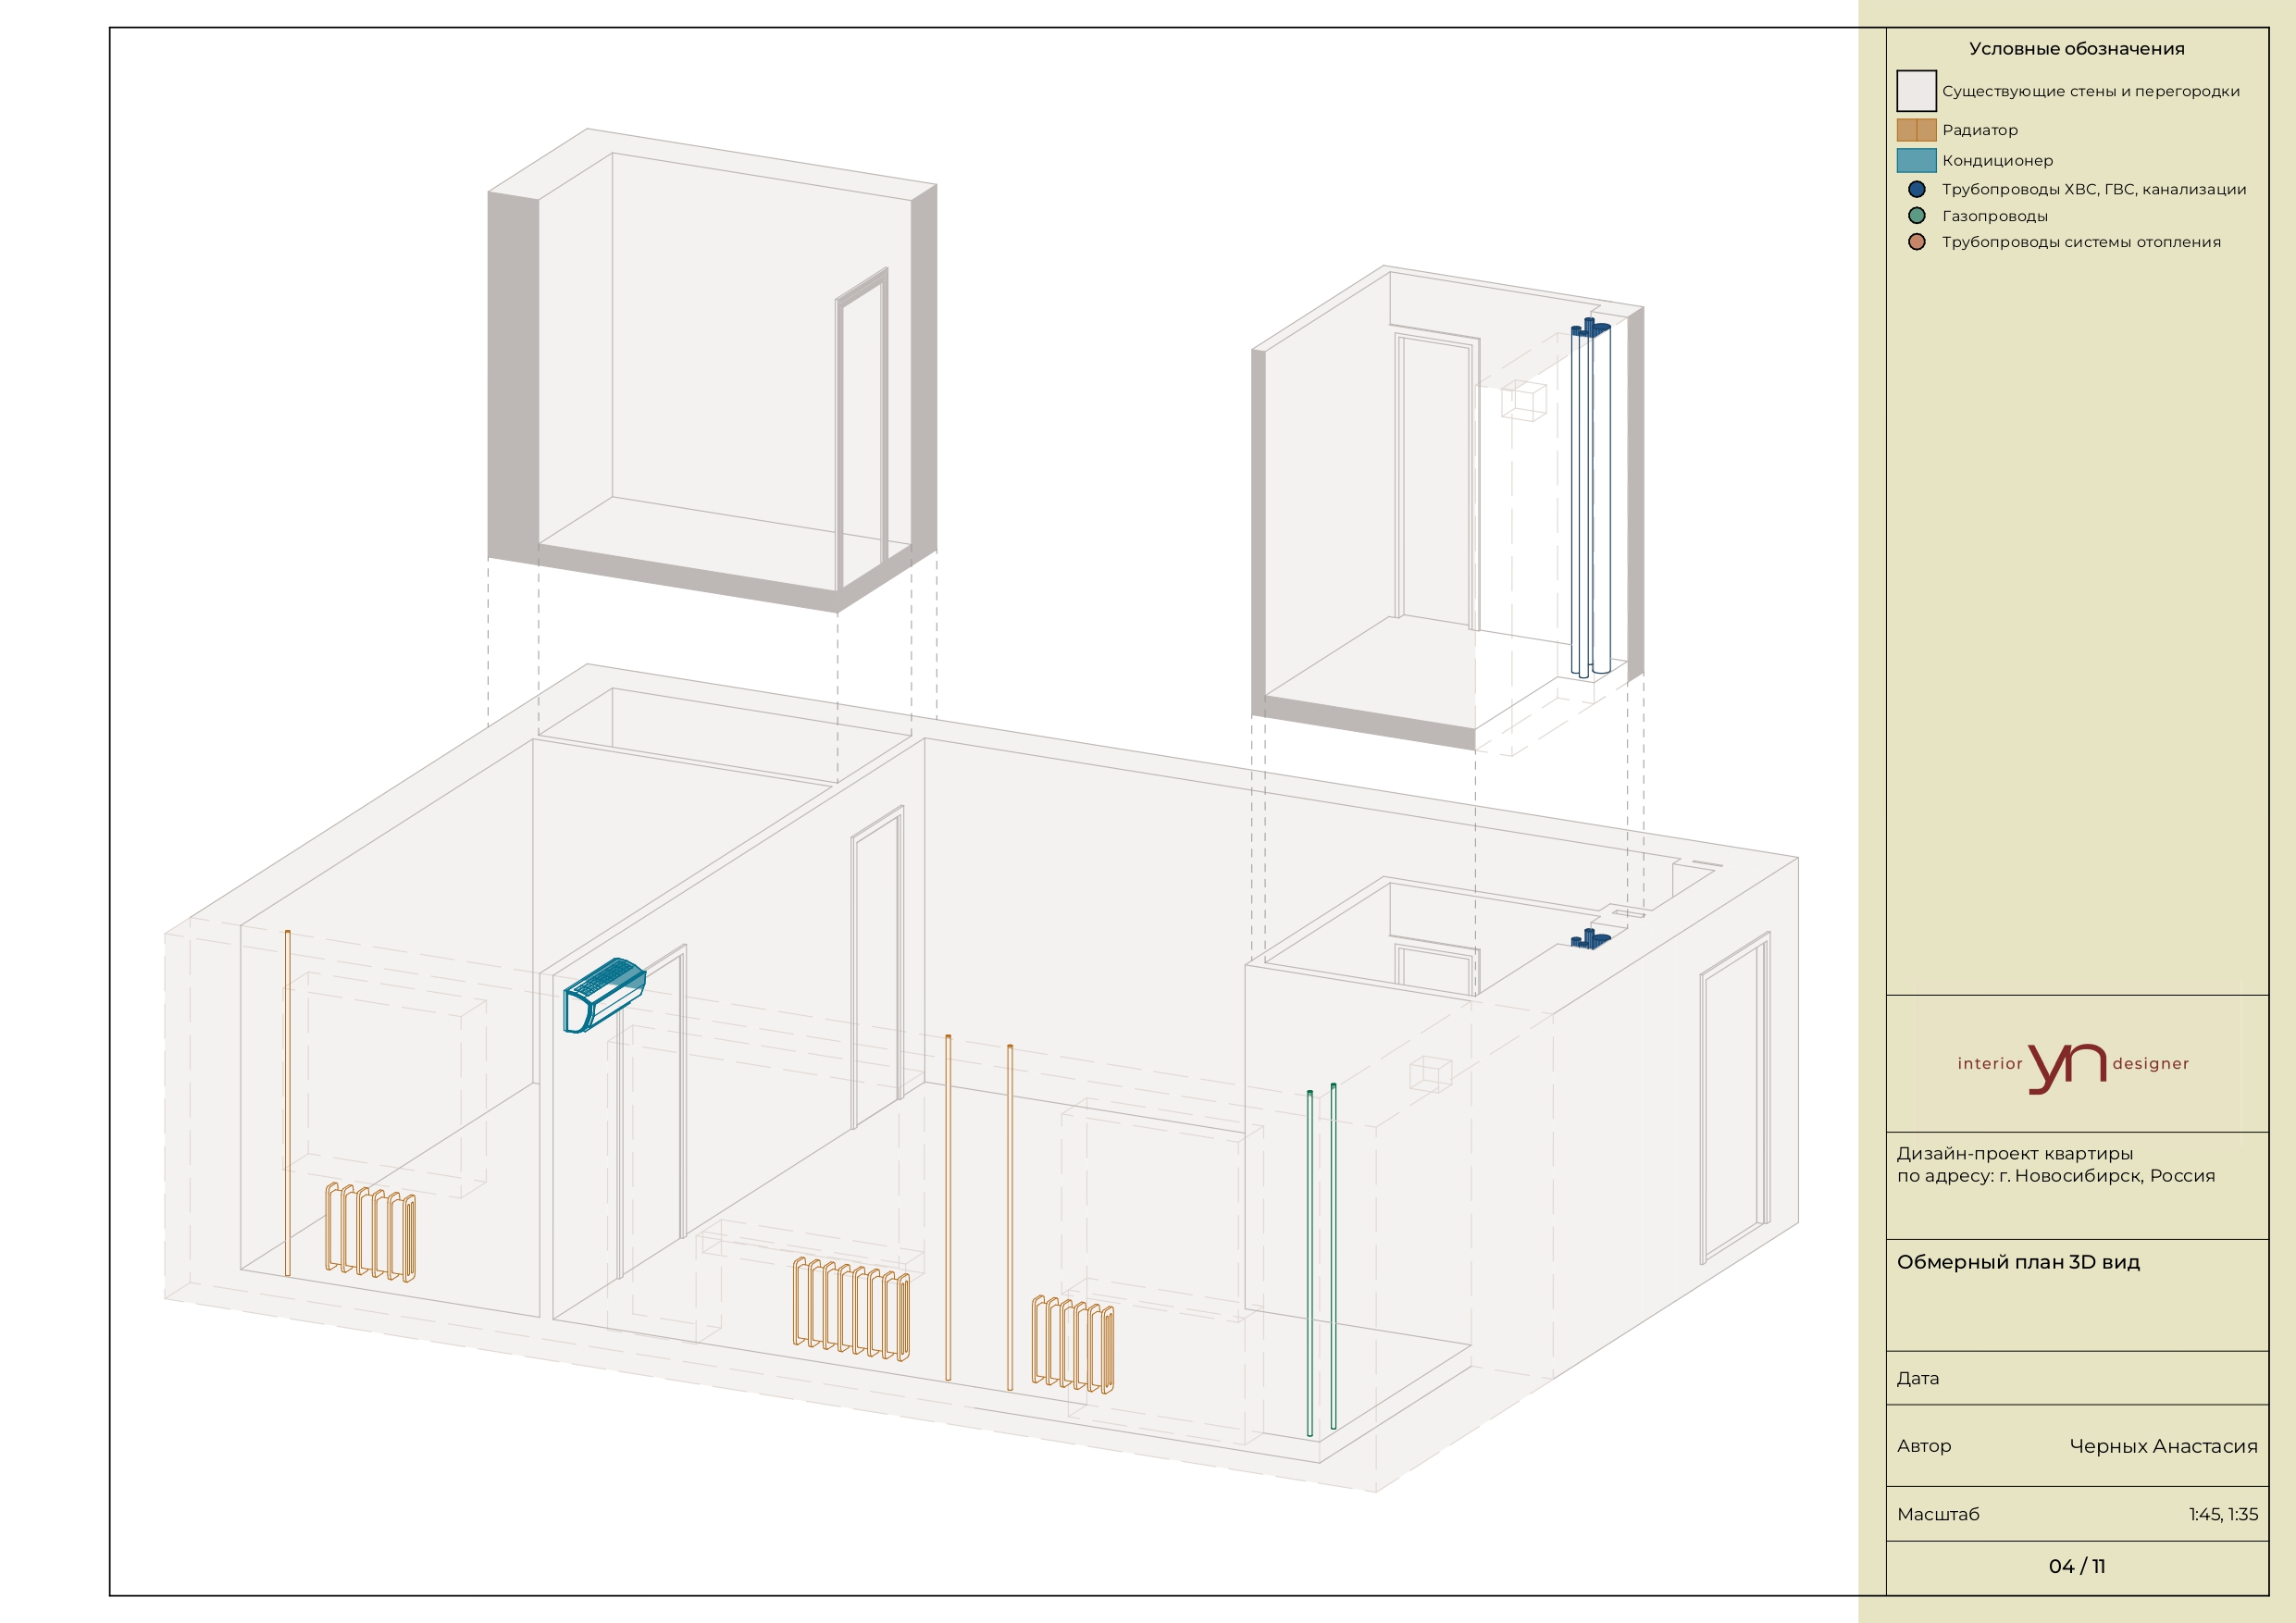Click the 'Трубопроводы ХВС, ГВС, канализации' label
The width and height of the screenshot is (2296, 1623).
tap(2093, 189)
